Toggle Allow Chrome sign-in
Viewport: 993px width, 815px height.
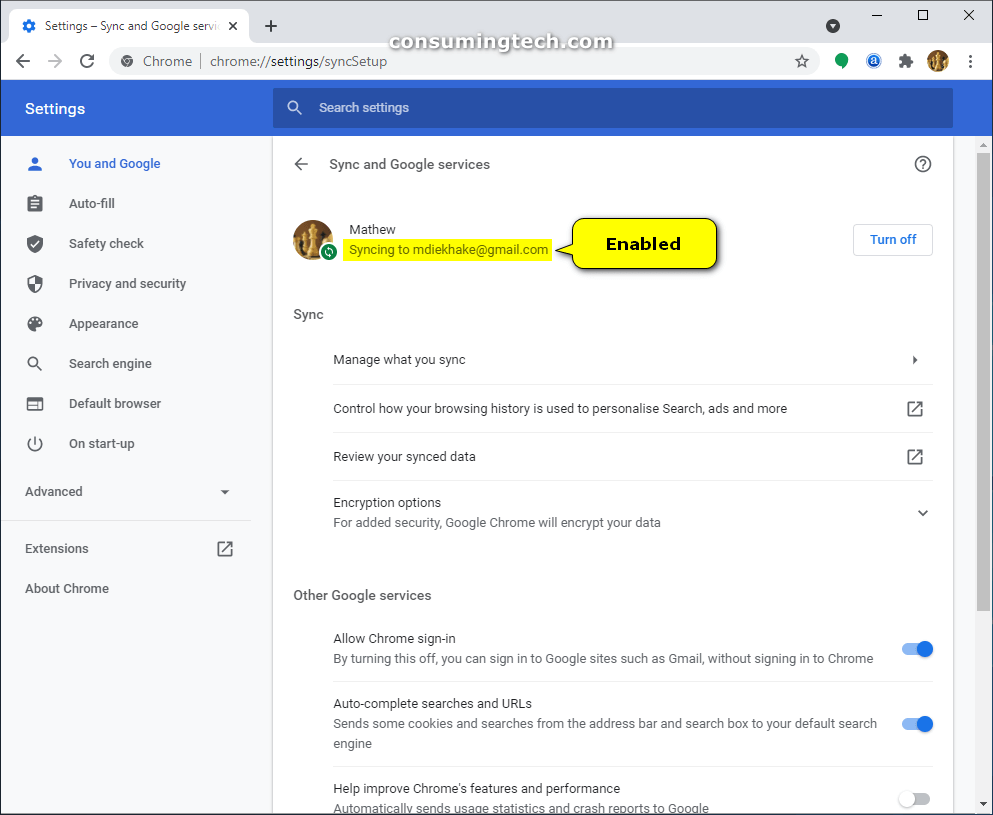click(917, 648)
